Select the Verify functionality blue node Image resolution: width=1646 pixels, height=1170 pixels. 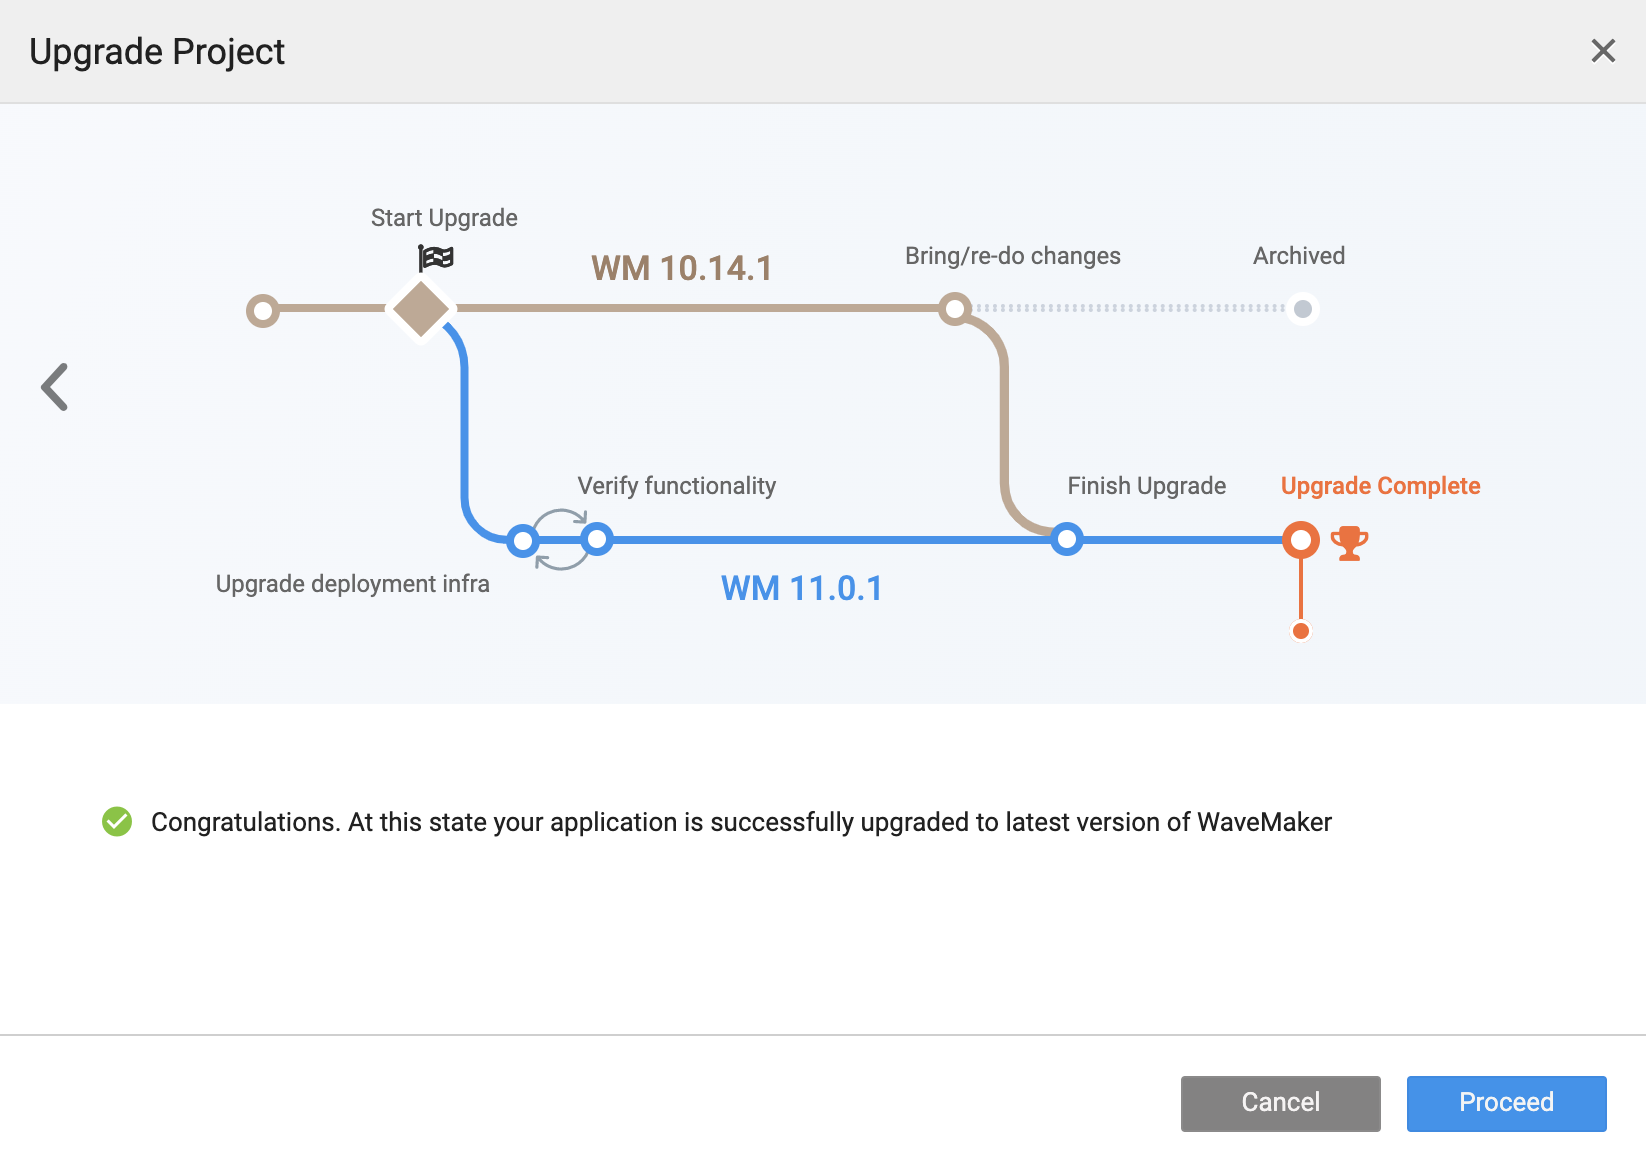597,540
